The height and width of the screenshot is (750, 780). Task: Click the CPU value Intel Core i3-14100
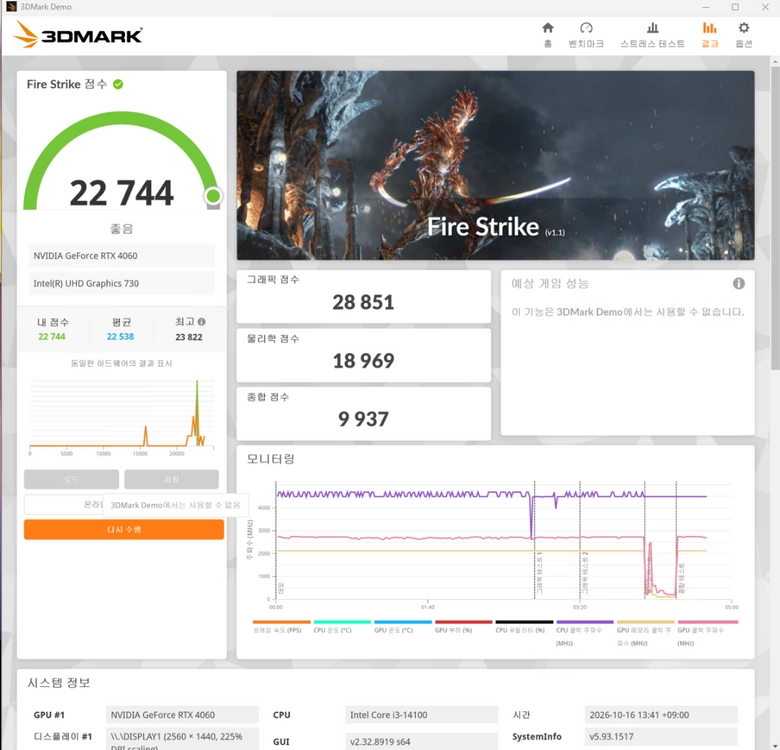click(421, 715)
